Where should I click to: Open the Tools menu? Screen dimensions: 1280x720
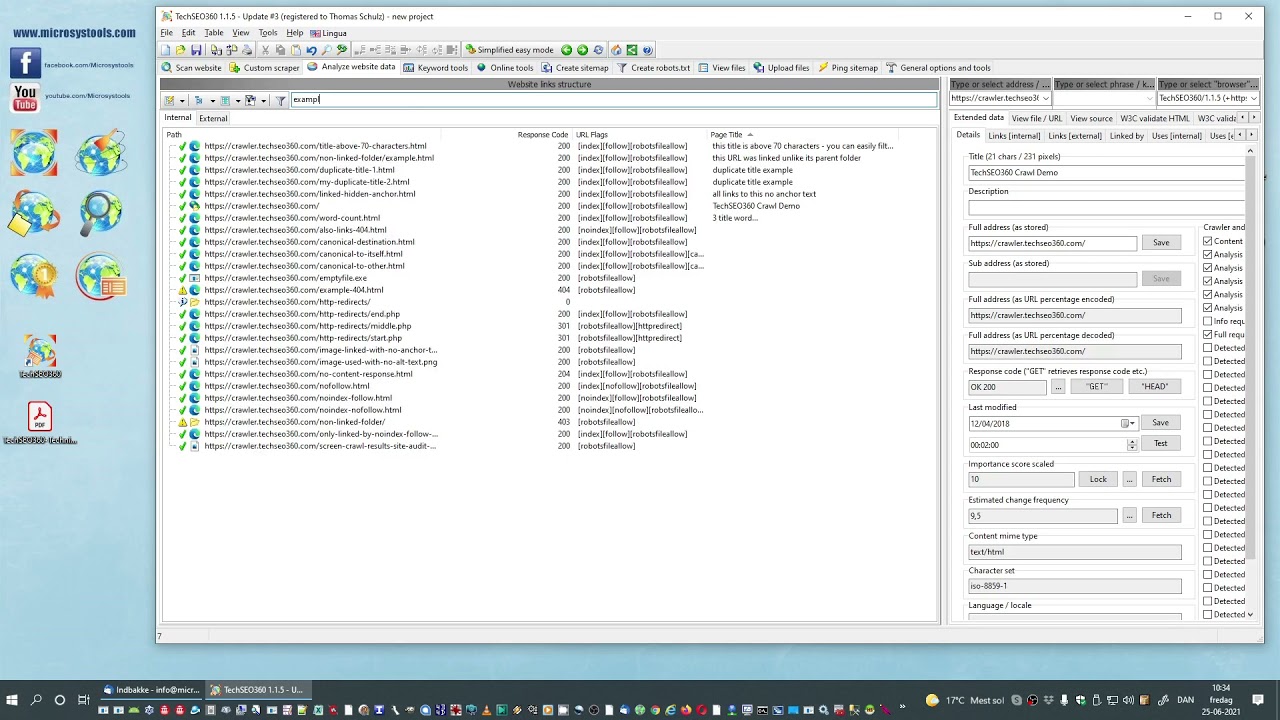[268, 33]
